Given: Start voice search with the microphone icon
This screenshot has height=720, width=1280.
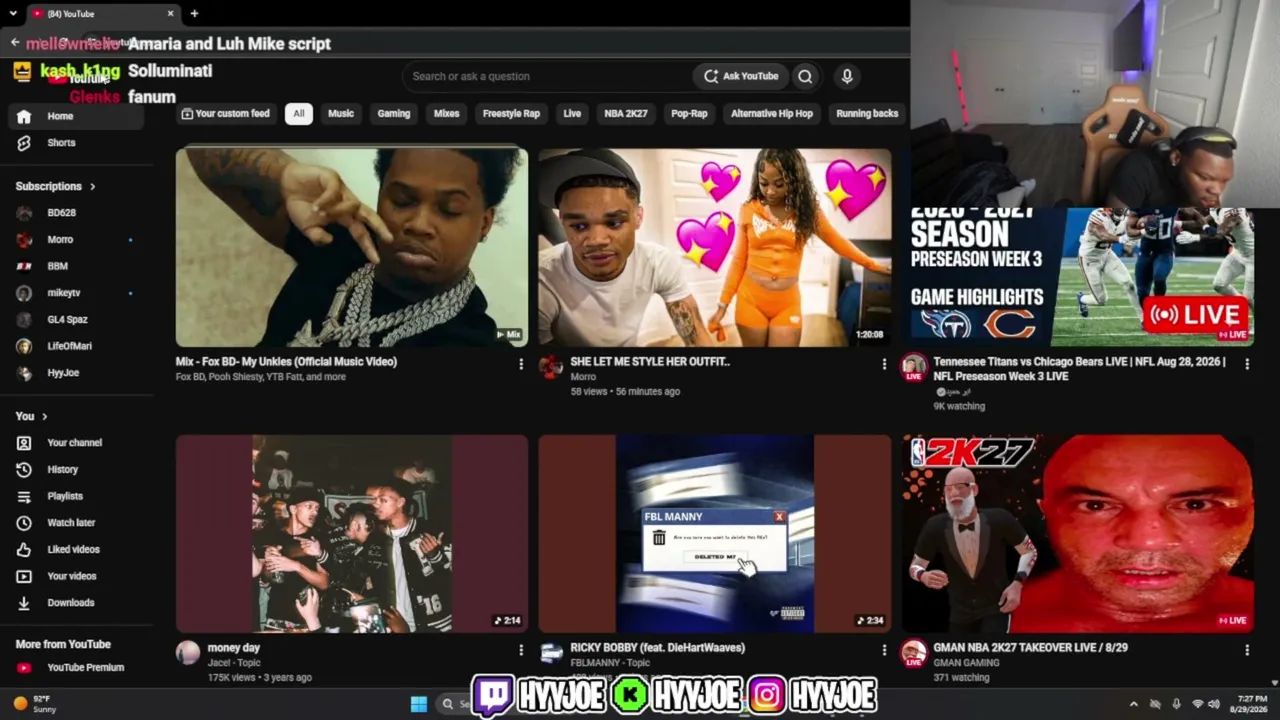Looking at the screenshot, I should coord(847,76).
